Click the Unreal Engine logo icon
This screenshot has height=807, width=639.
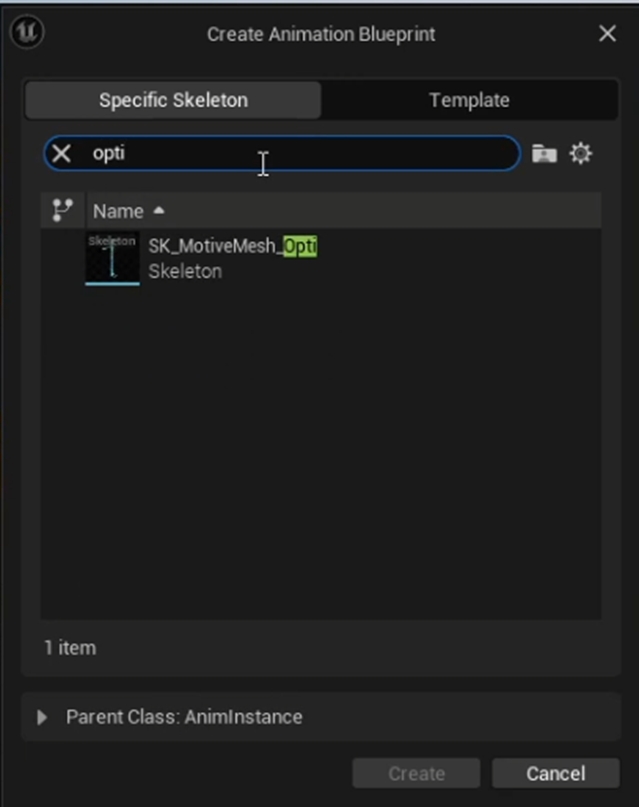click(27, 33)
